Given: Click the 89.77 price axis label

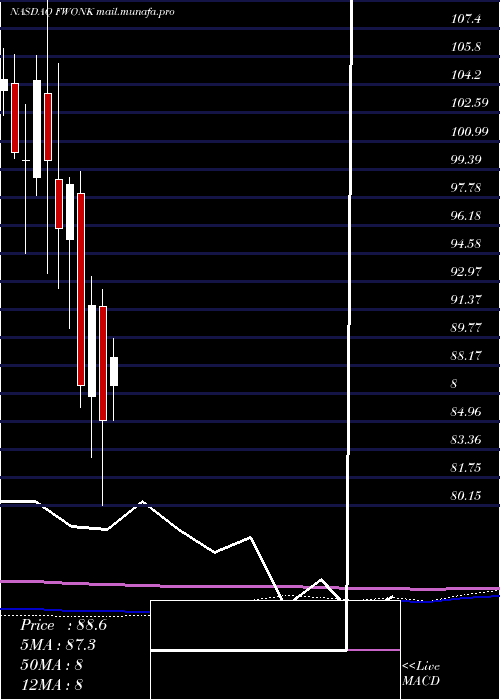Looking at the screenshot, I should coord(466,328).
